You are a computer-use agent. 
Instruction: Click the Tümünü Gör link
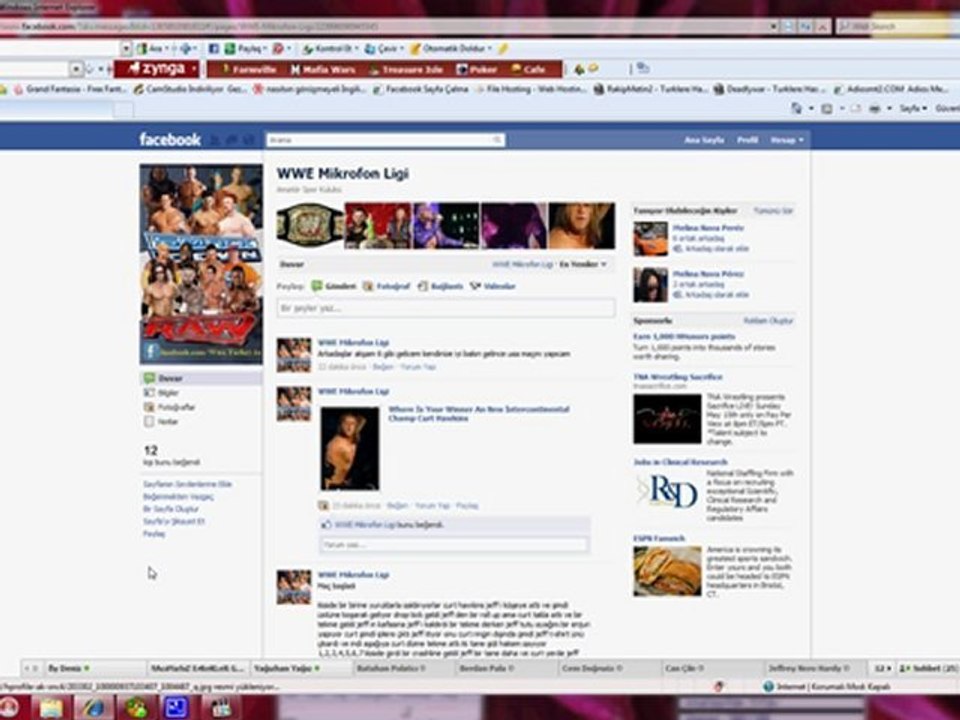click(x=773, y=211)
